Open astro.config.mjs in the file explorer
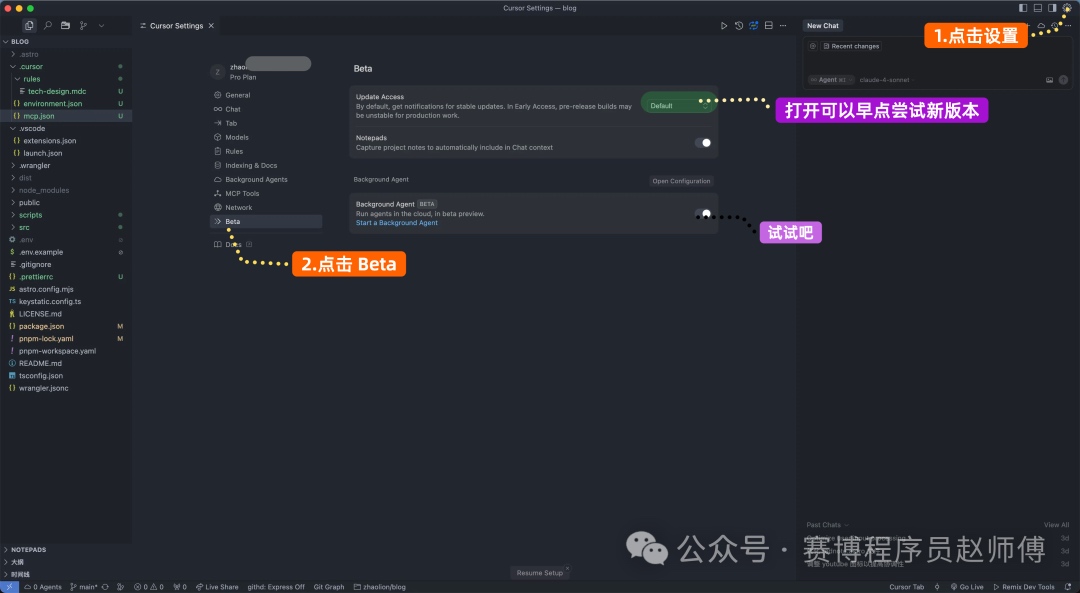 (66, 289)
